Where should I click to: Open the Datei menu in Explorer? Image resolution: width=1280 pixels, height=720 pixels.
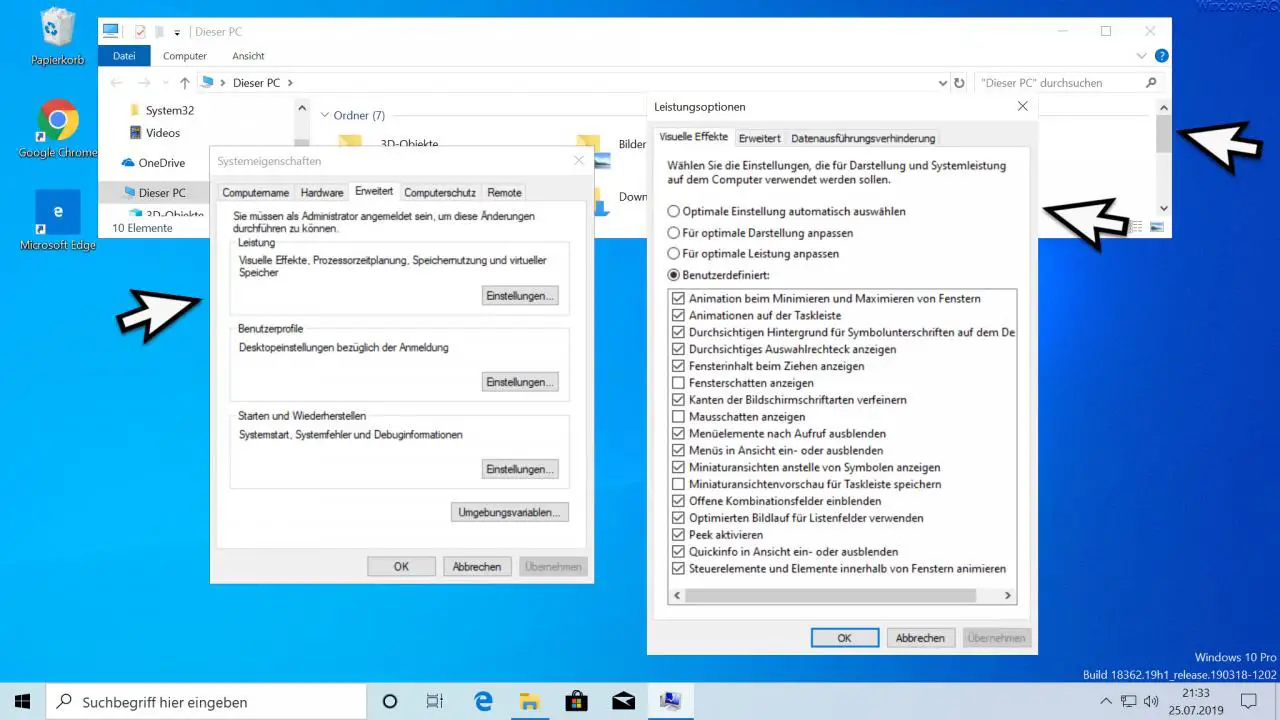click(124, 56)
